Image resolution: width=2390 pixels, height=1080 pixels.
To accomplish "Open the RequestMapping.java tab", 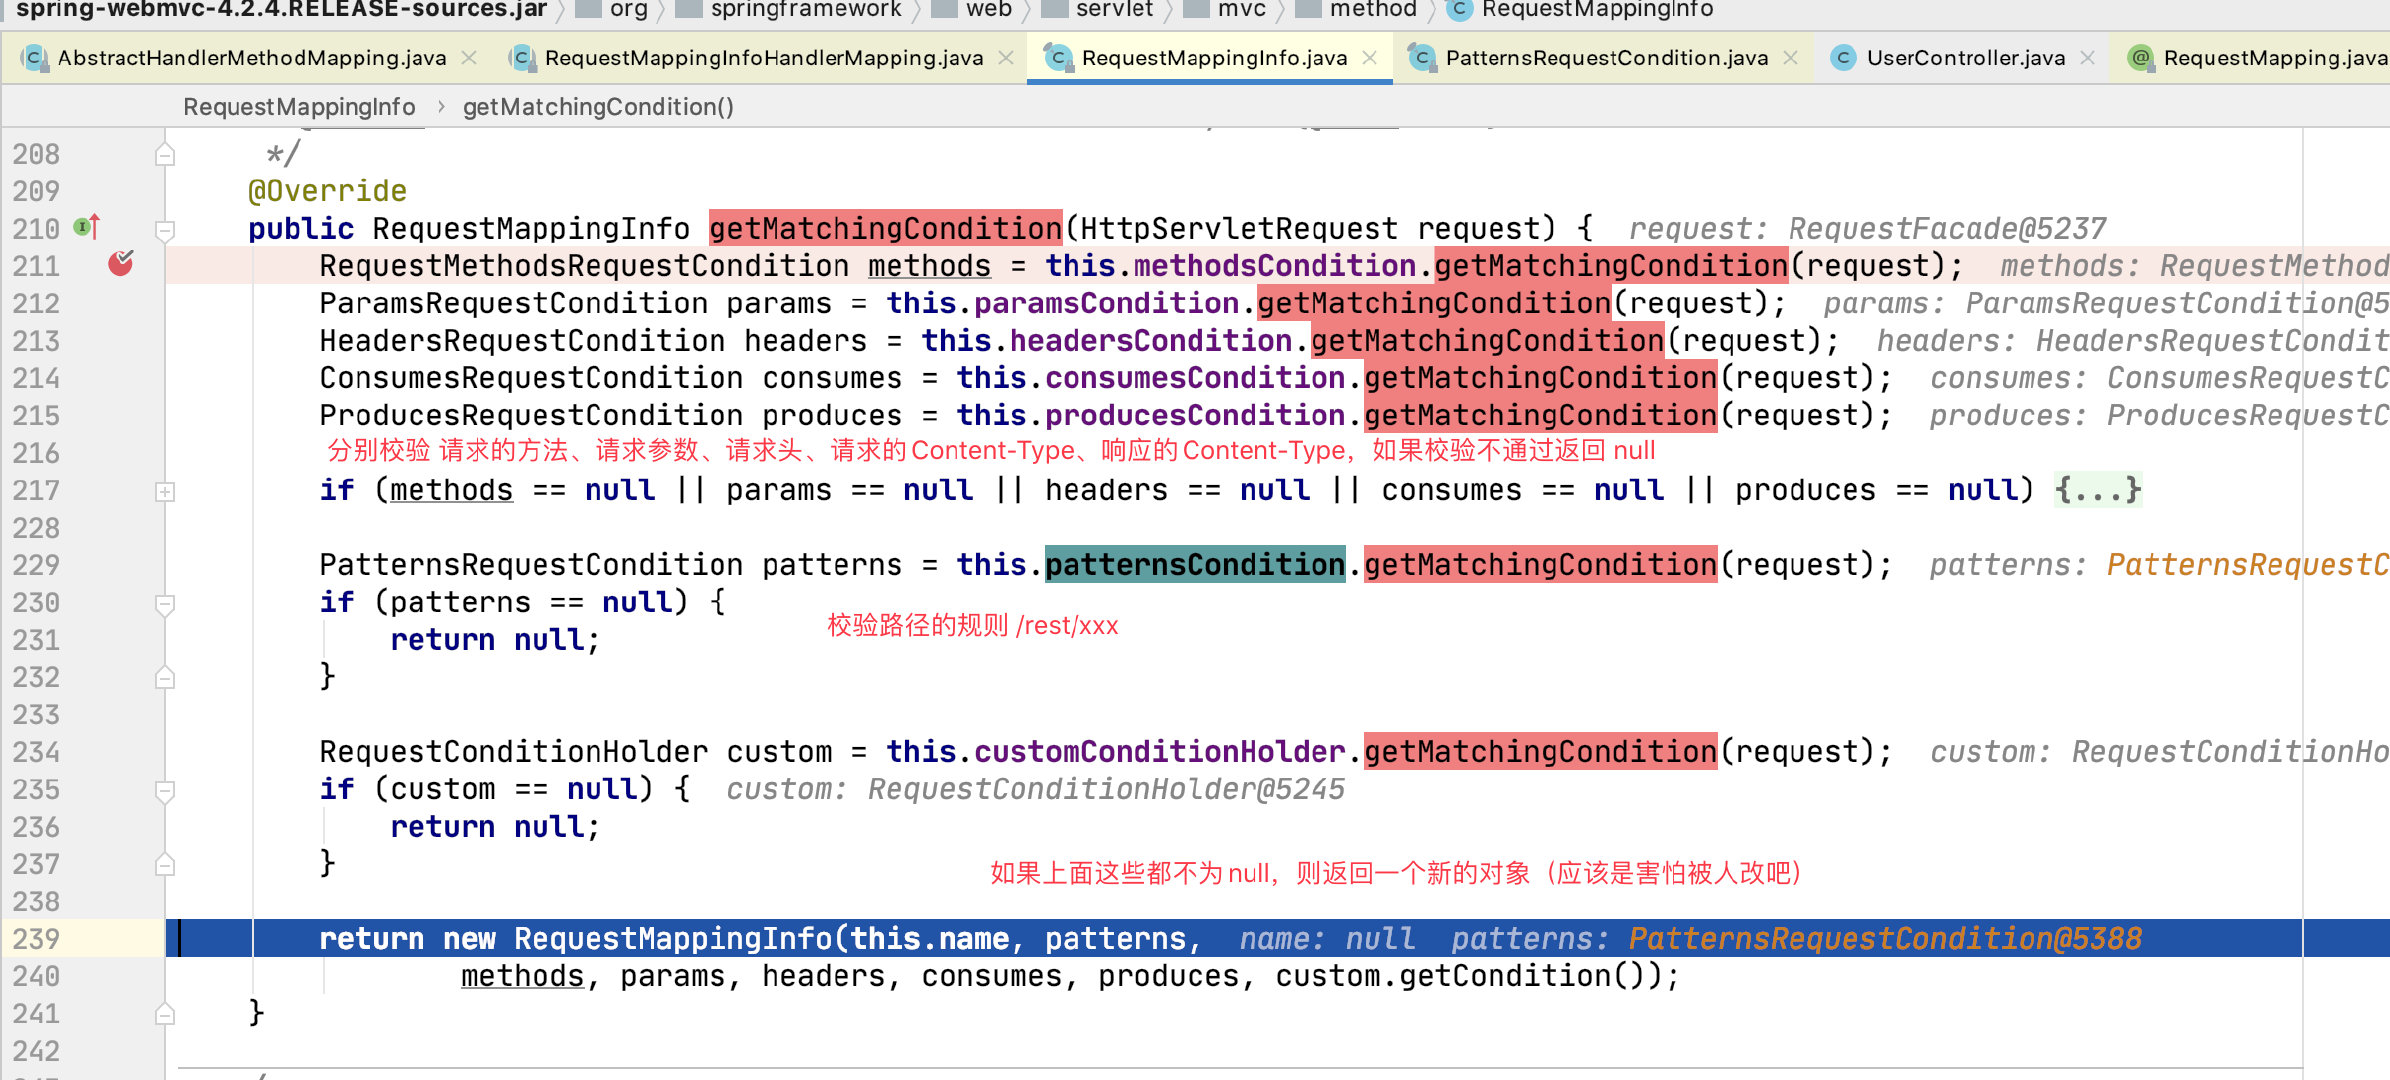I will [2274, 58].
